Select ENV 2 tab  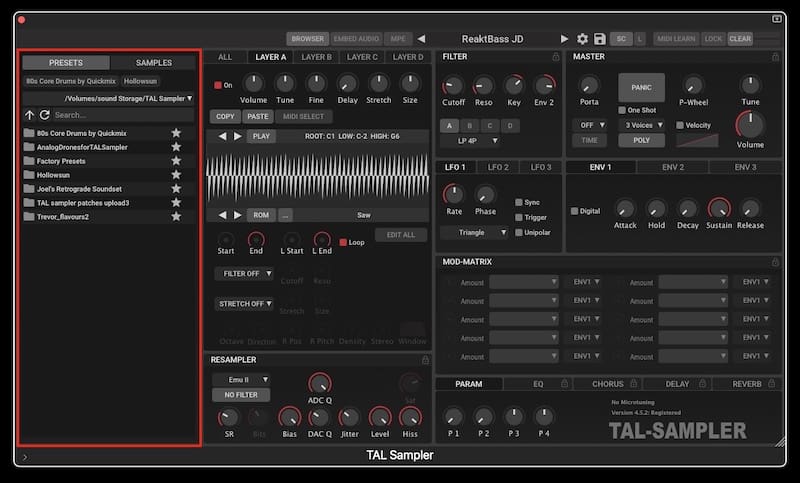point(672,167)
